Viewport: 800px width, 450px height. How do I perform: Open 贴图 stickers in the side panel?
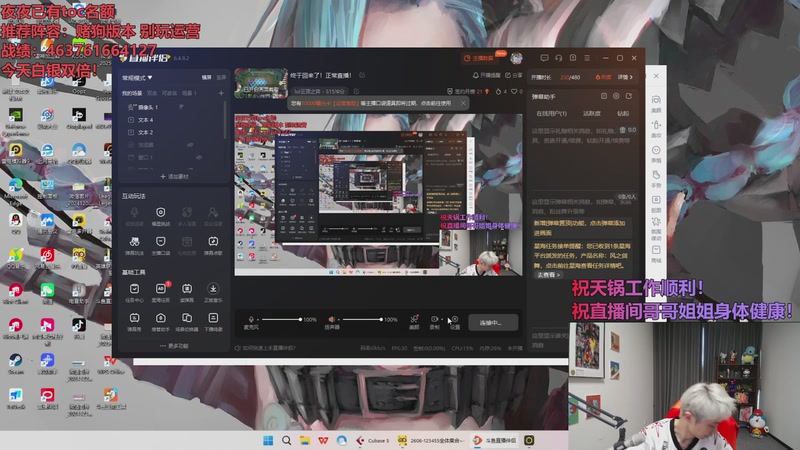656,203
